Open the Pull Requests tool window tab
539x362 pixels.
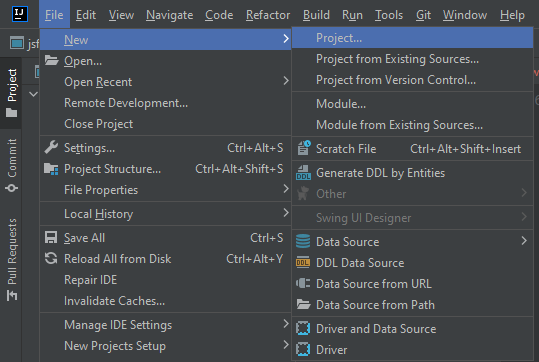tap(11, 260)
